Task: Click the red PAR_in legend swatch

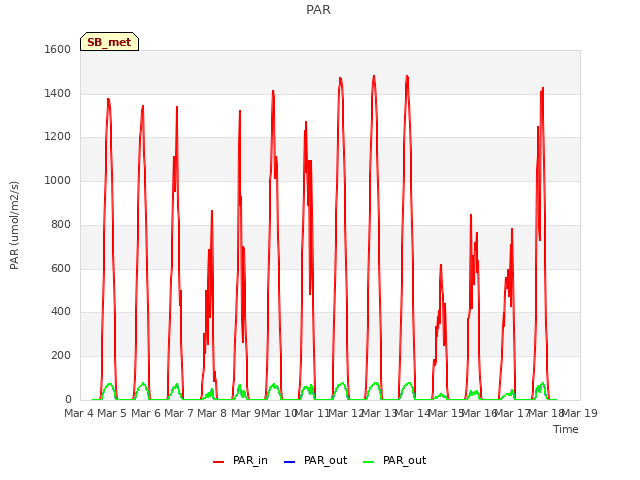Action: click(218, 462)
